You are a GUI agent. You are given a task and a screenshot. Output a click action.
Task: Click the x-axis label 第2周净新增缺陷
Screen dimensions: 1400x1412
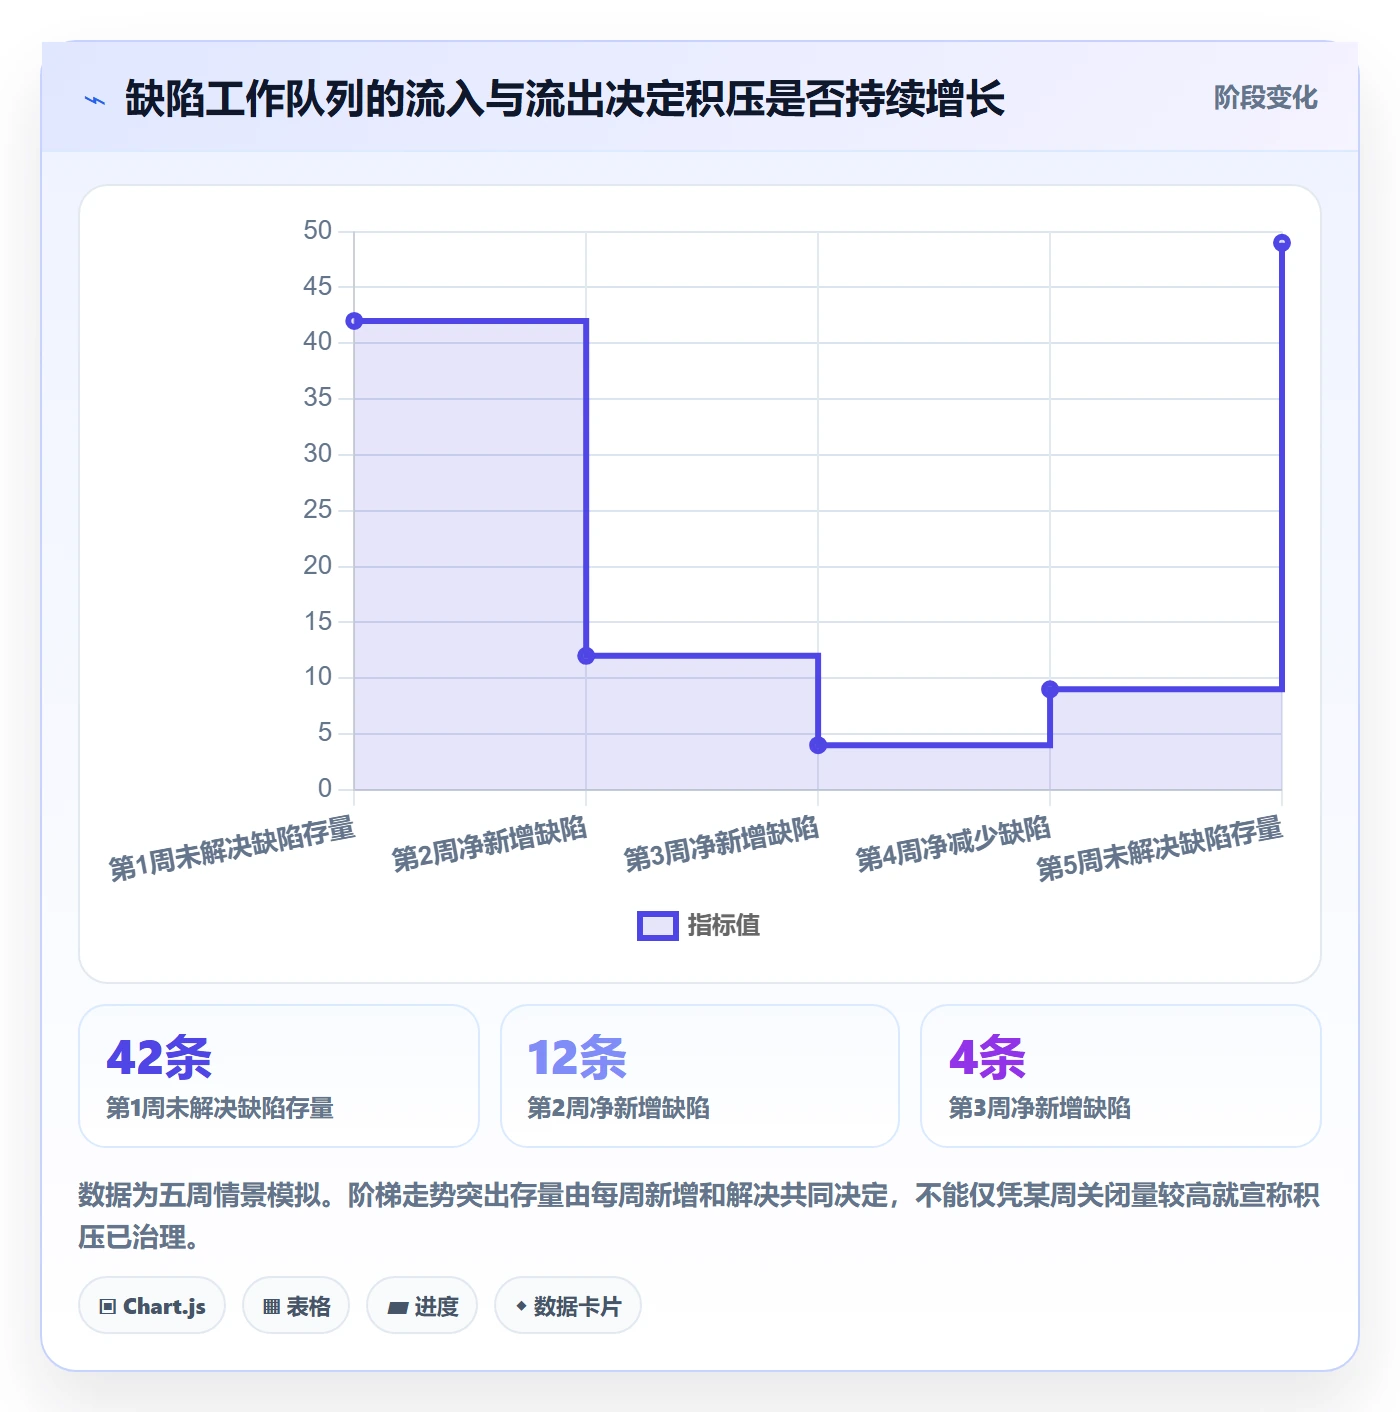[x=489, y=844]
